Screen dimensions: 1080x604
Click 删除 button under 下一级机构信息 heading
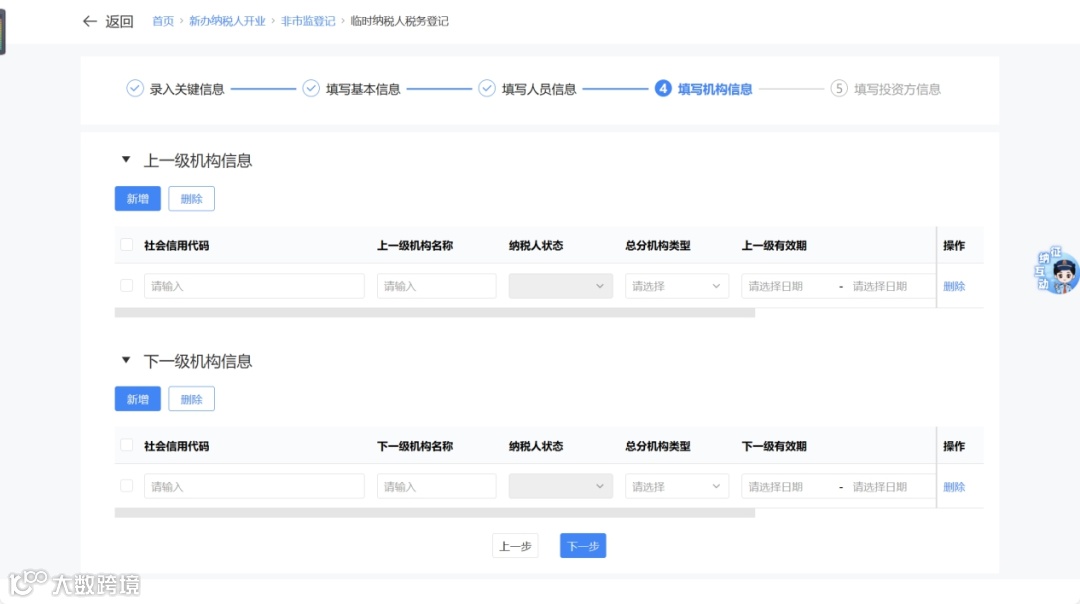coord(191,399)
